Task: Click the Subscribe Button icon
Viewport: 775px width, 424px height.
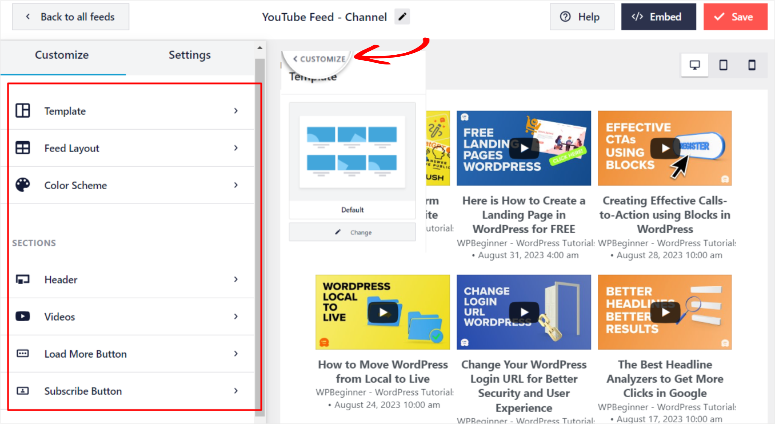Action: (23, 390)
